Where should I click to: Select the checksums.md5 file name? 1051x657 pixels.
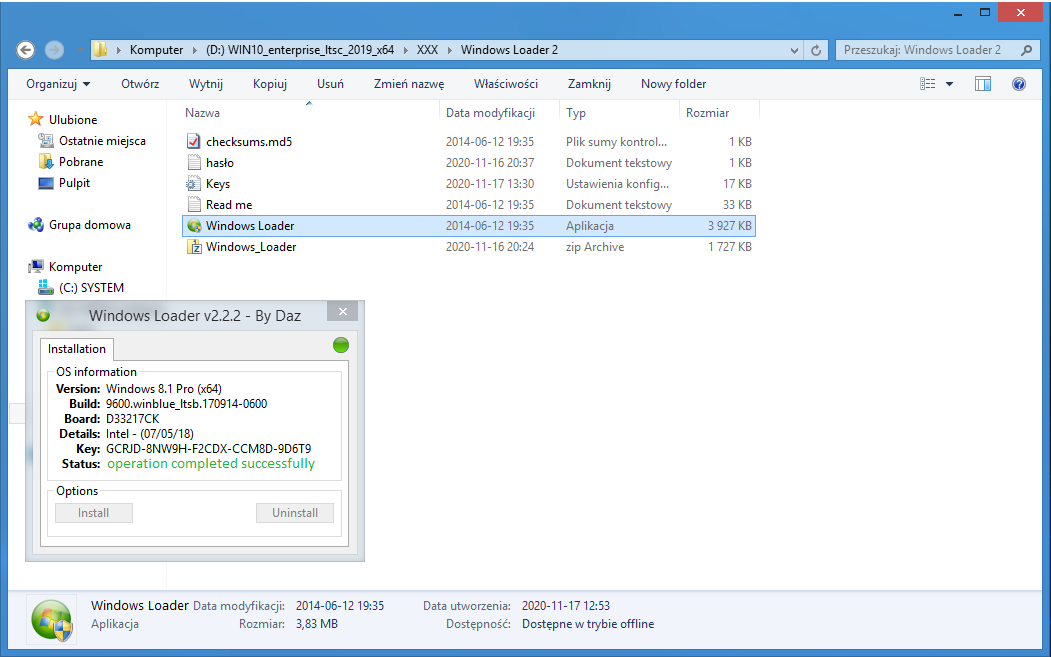tap(249, 141)
